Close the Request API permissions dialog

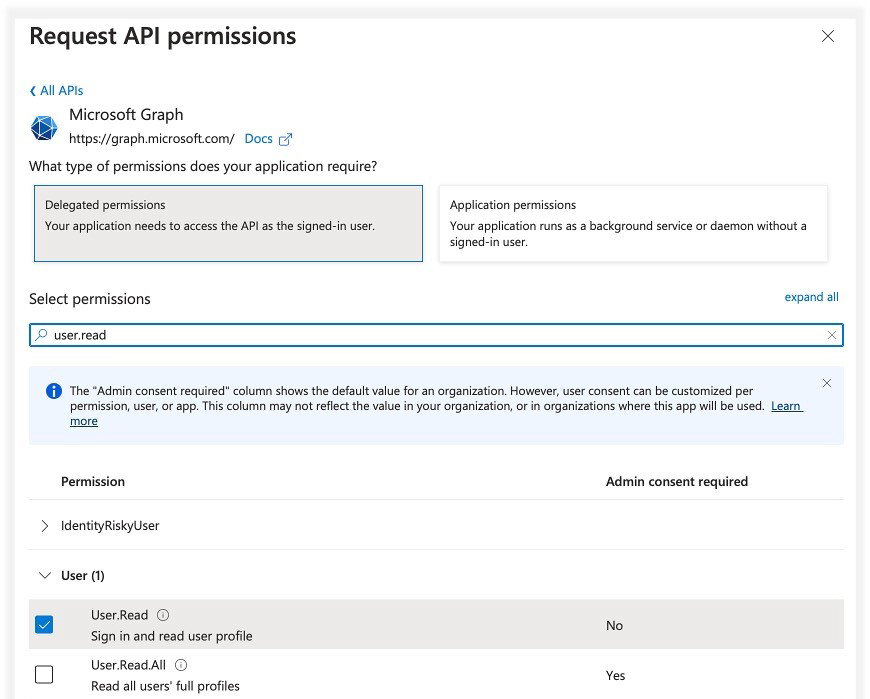point(827,36)
